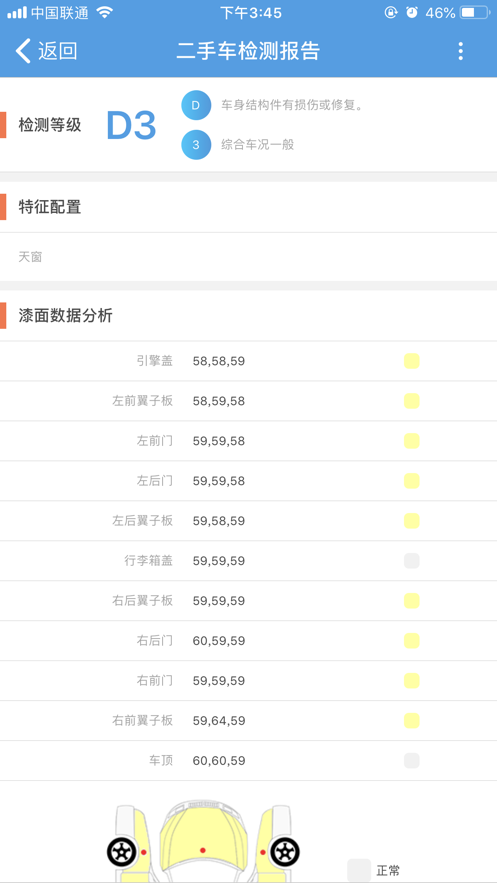Image resolution: width=497 pixels, height=883 pixels.
Task: Tap the yellow swatch for 右前翼子板
Action: coord(411,721)
